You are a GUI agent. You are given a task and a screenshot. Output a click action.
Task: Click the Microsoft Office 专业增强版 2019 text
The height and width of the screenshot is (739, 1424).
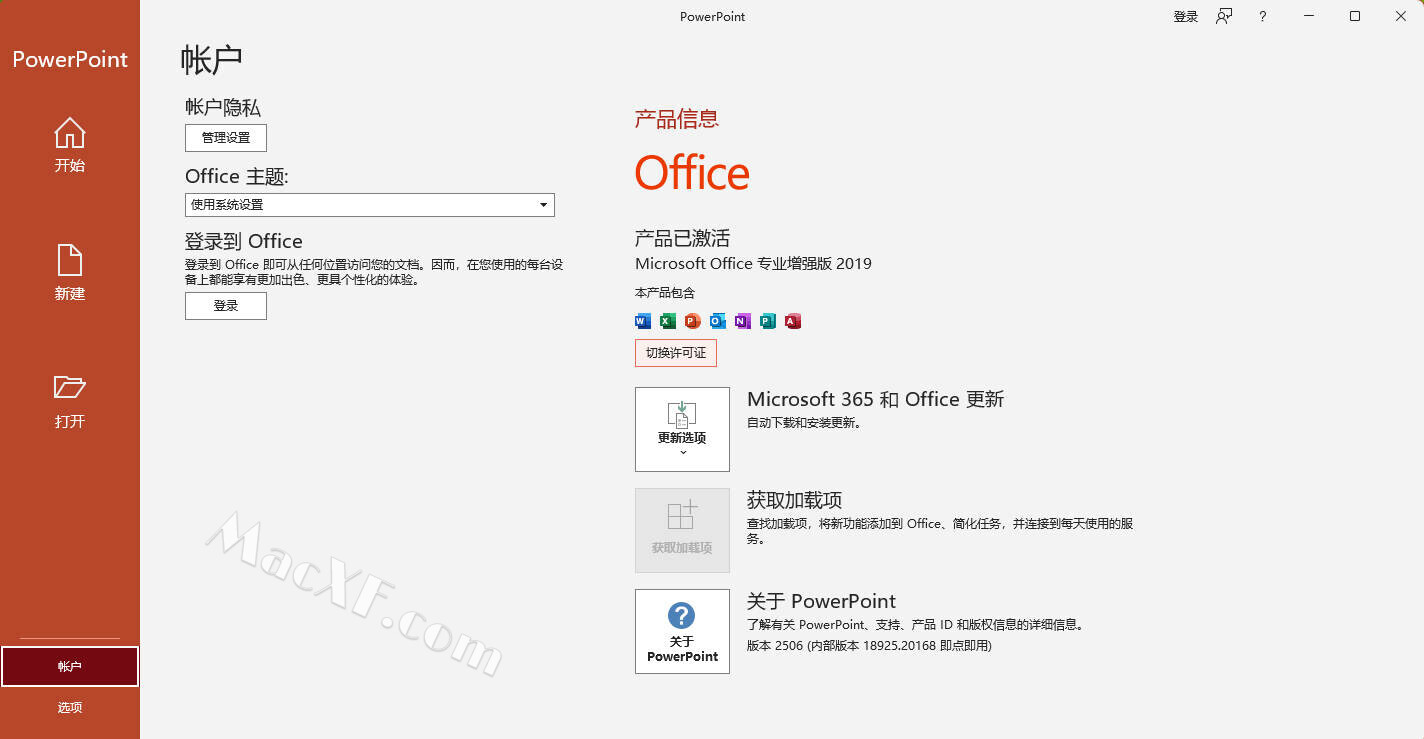coord(753,264)
